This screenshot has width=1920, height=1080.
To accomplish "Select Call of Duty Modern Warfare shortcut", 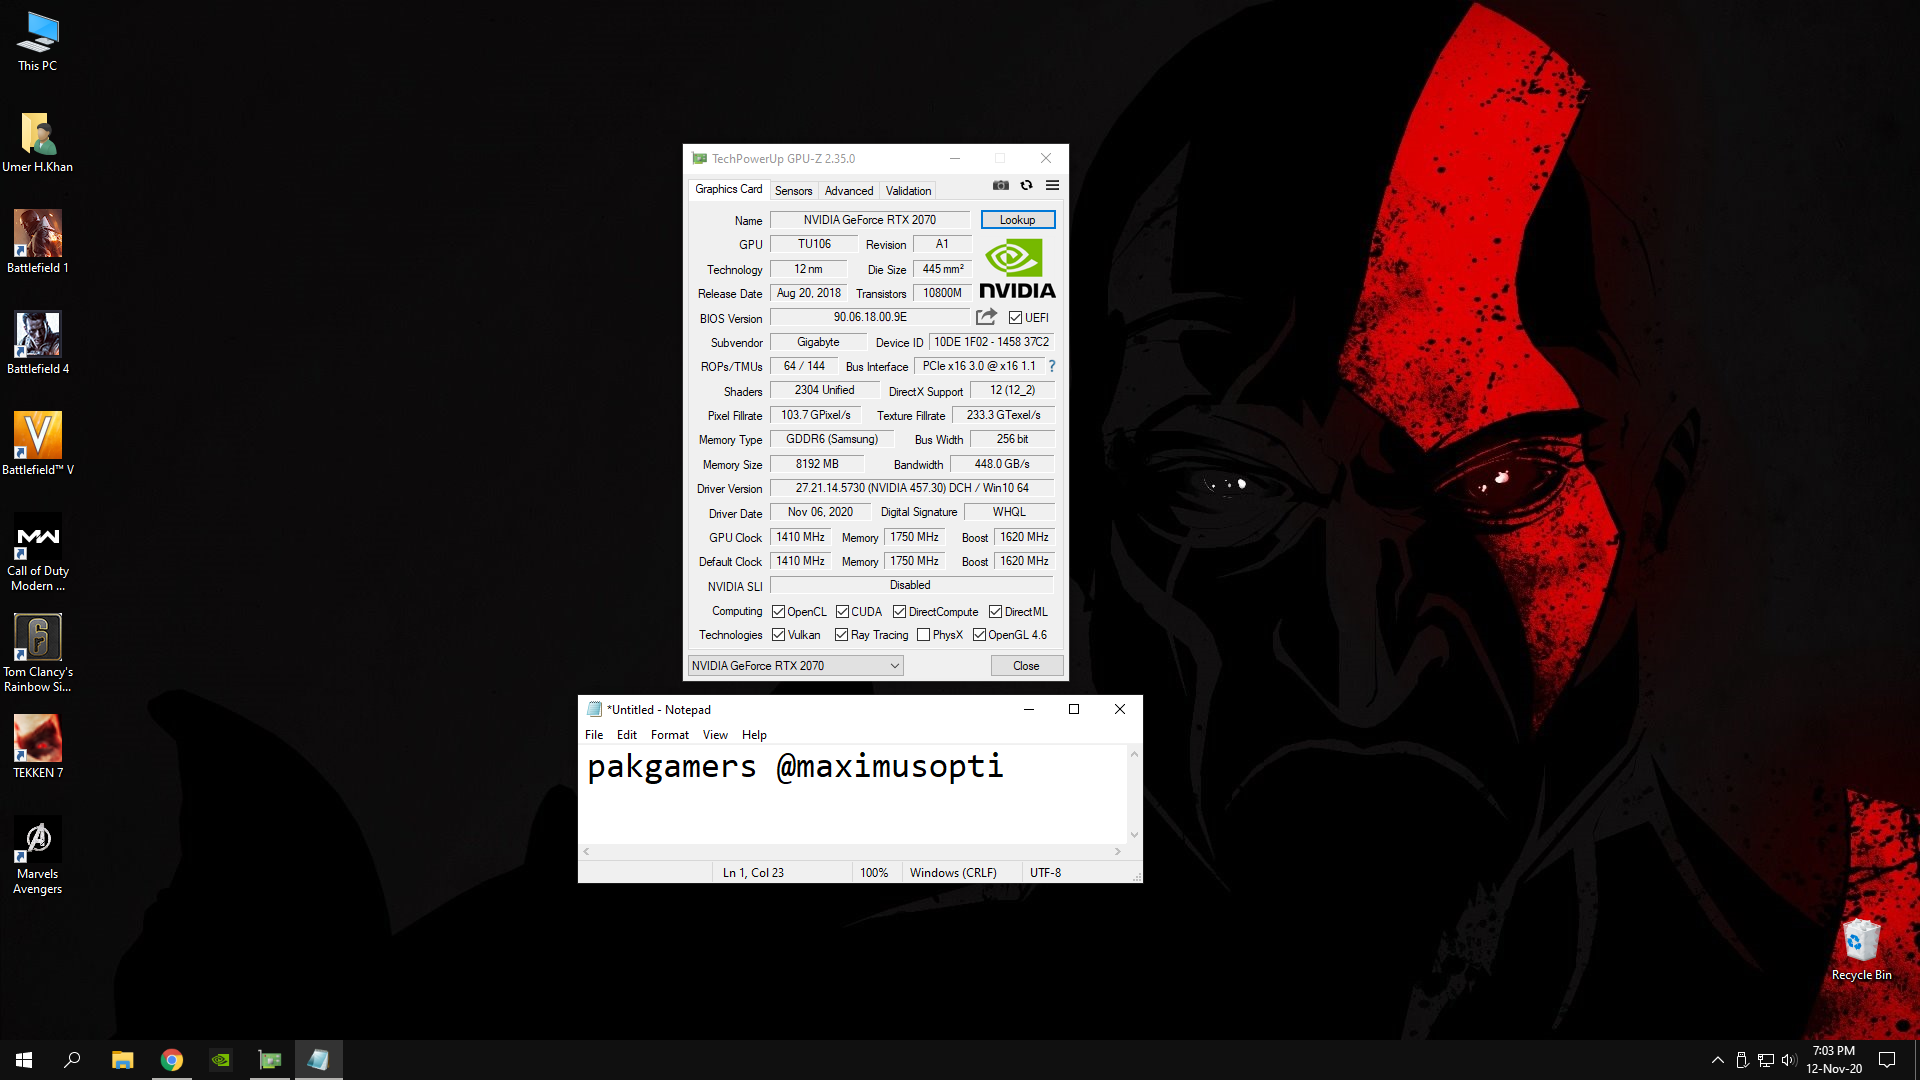I will point(37,553).
